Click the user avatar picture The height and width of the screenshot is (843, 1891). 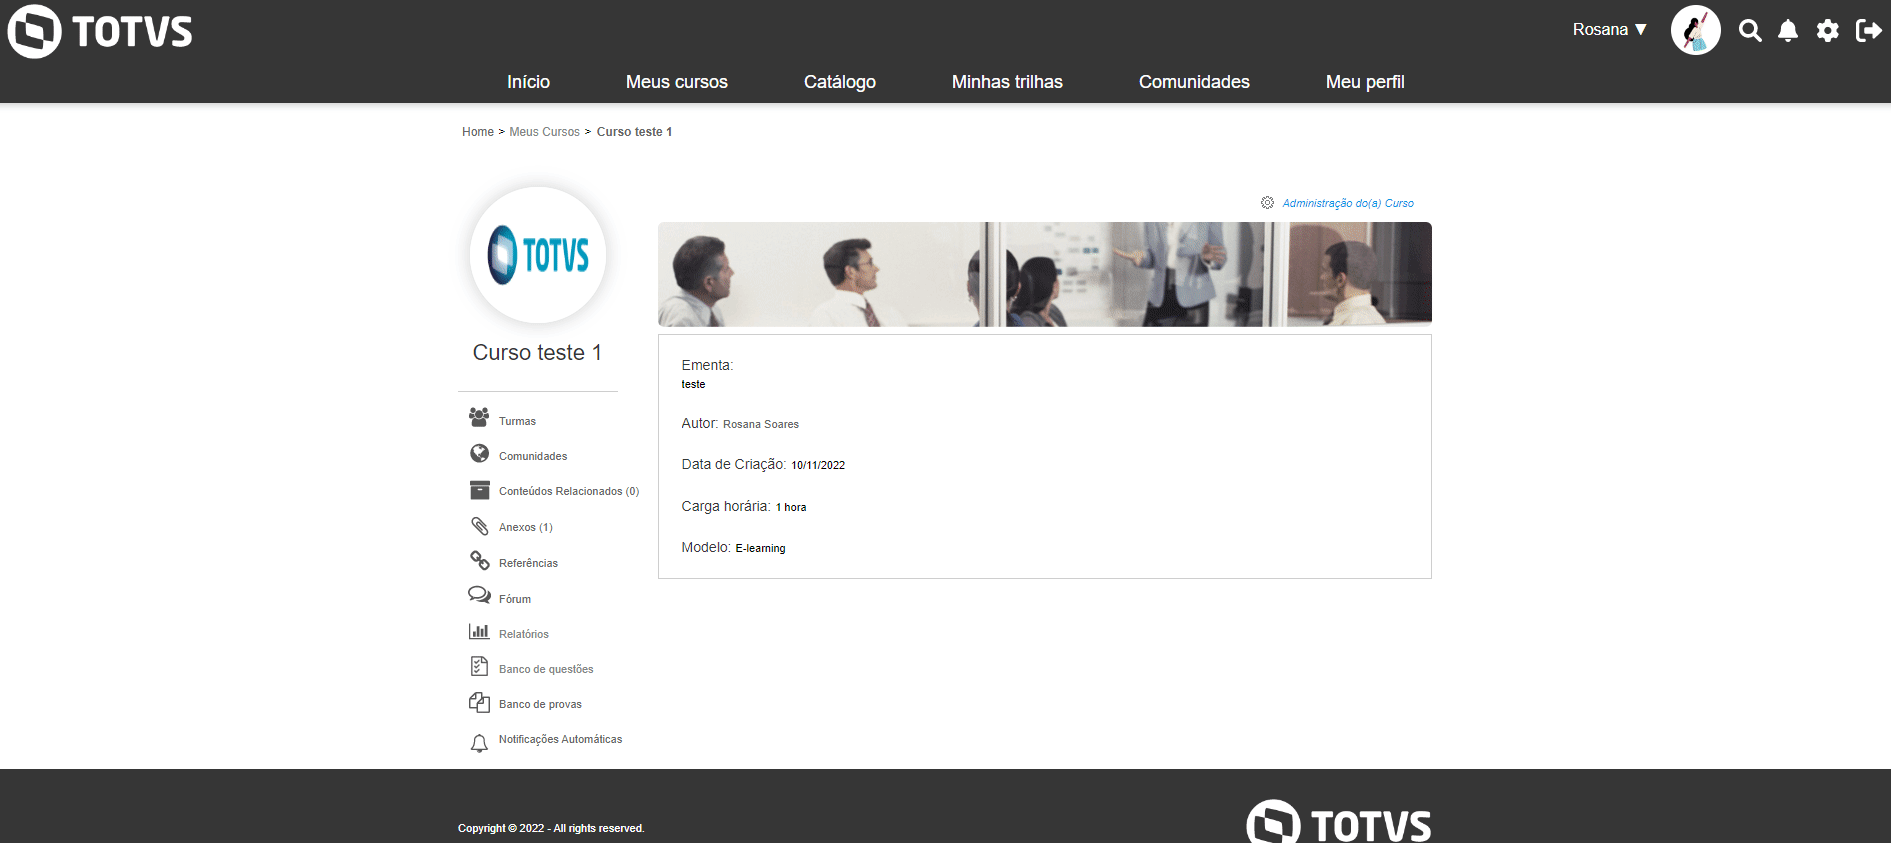coord(1696,30)
